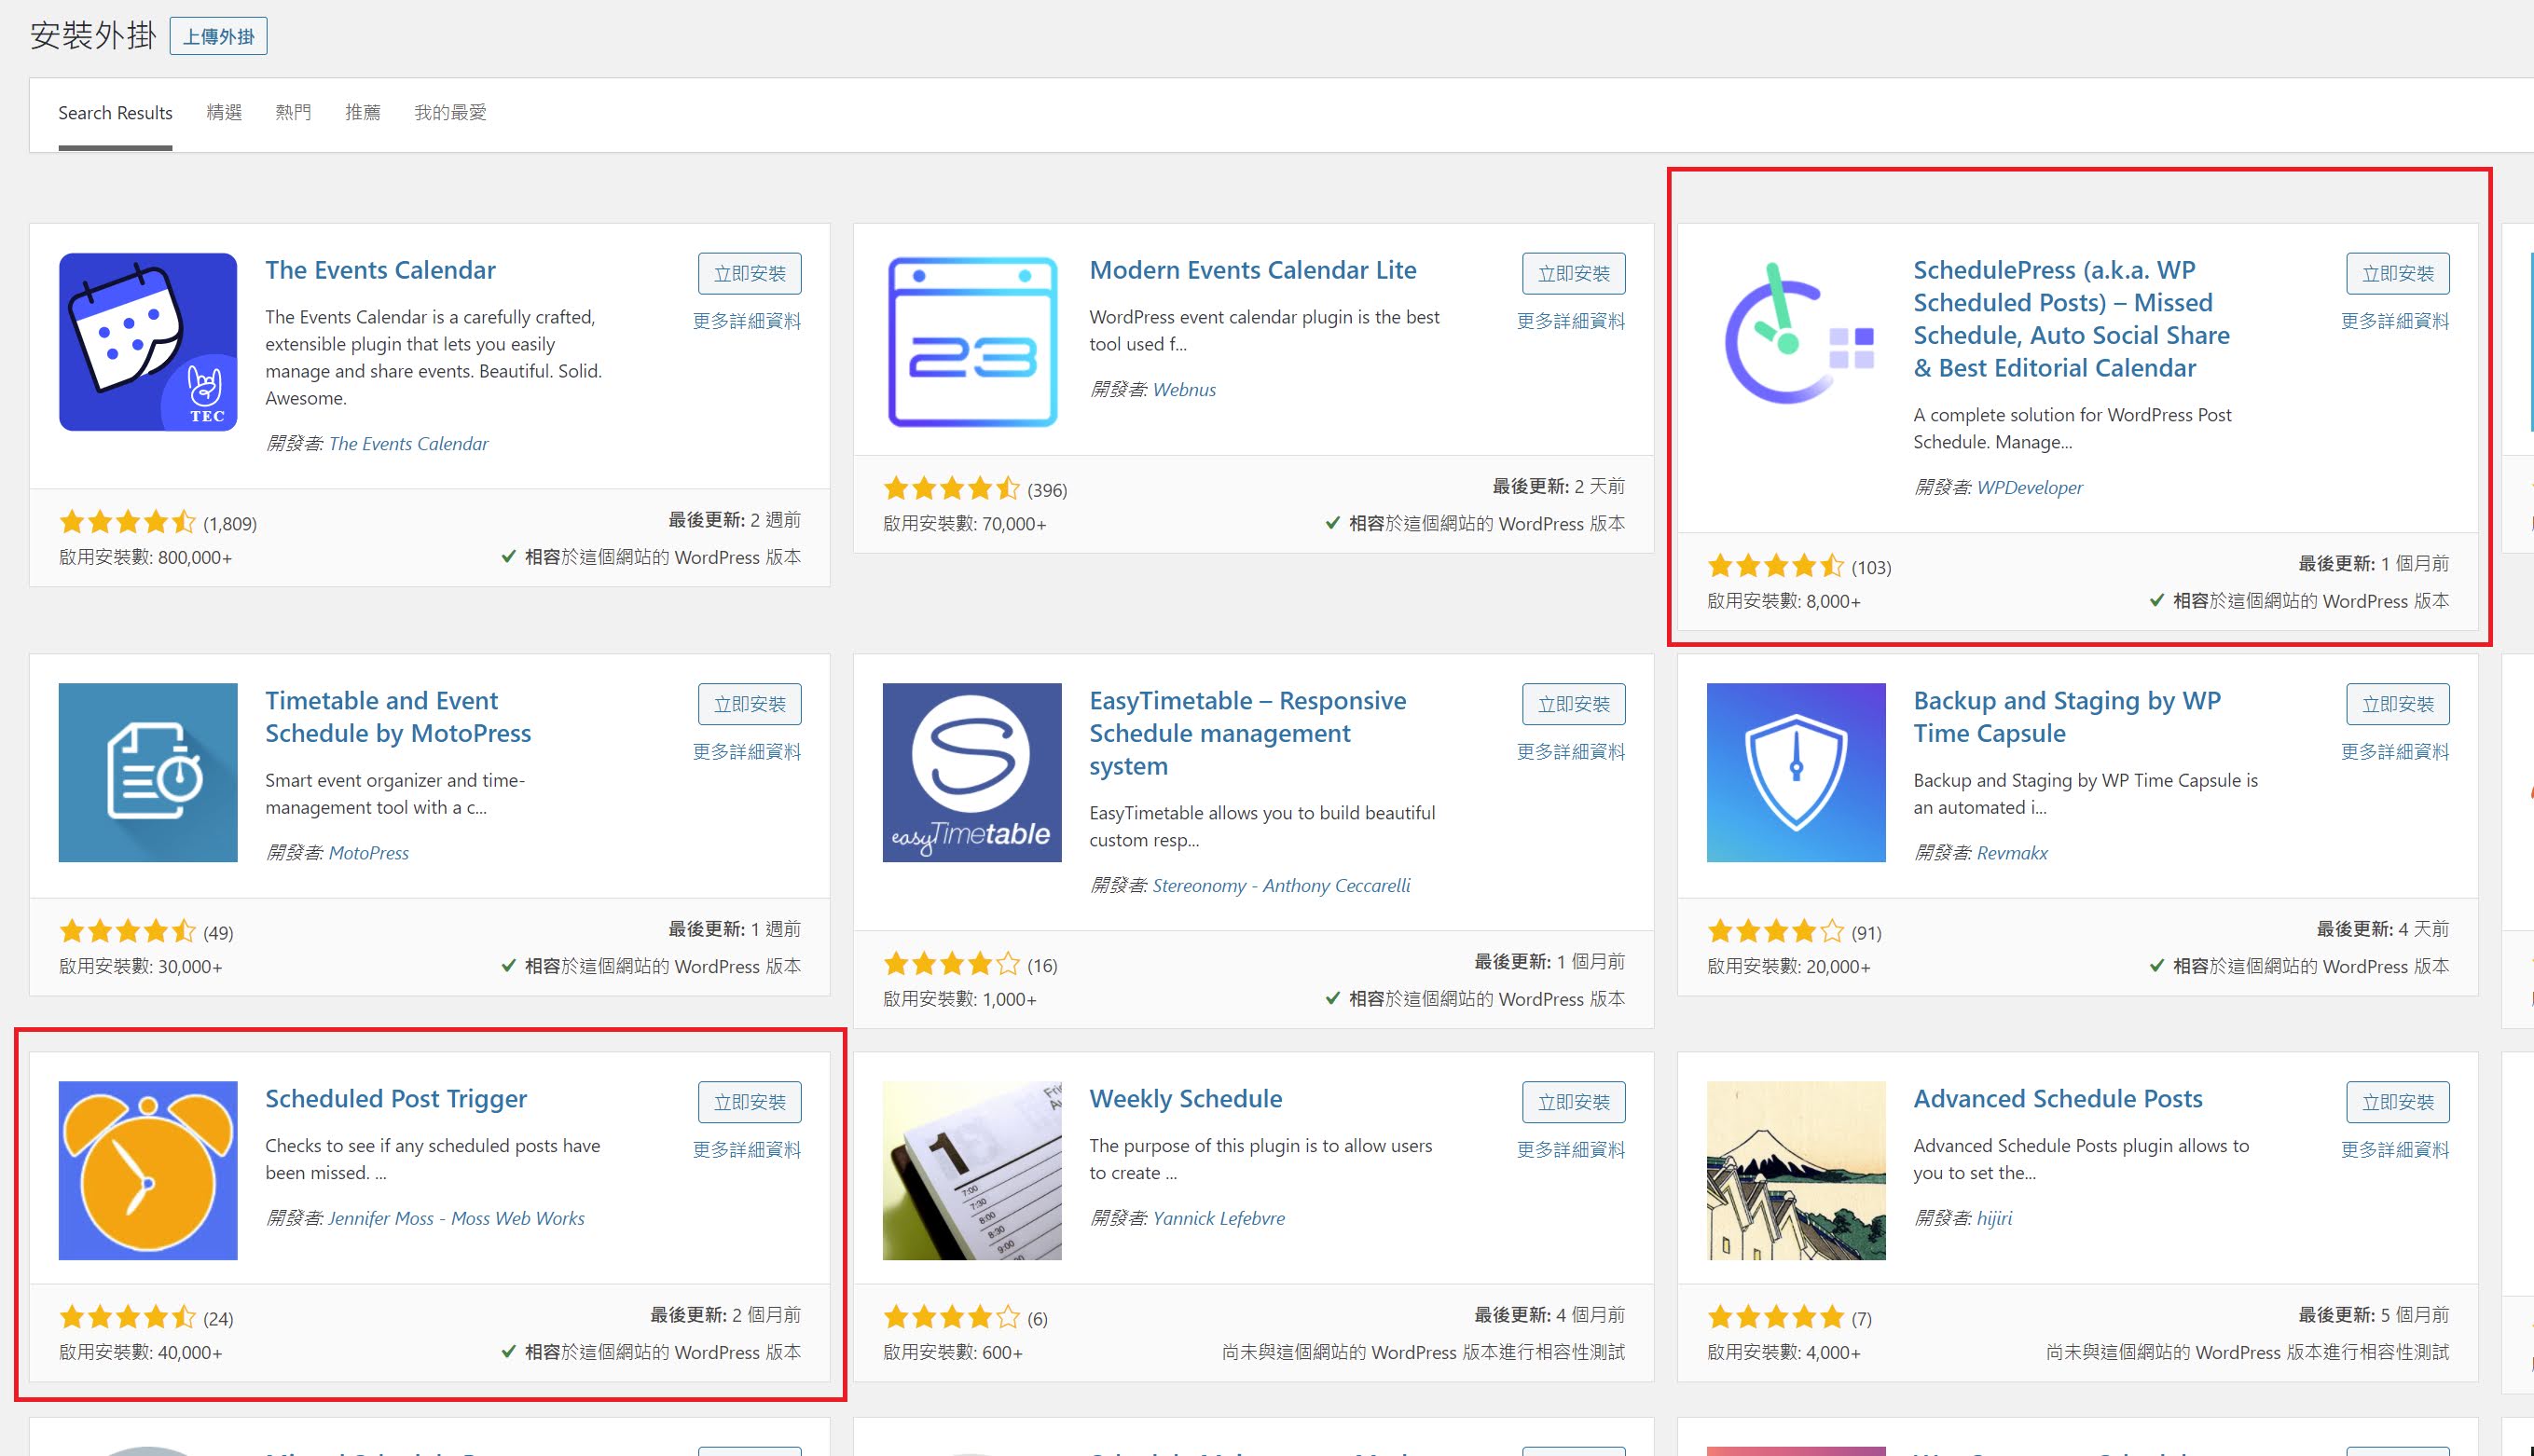Click Advanced Schedule Posts artwork thumbnail
Screen dimensions: 2534x1456
[1796, 1170]
